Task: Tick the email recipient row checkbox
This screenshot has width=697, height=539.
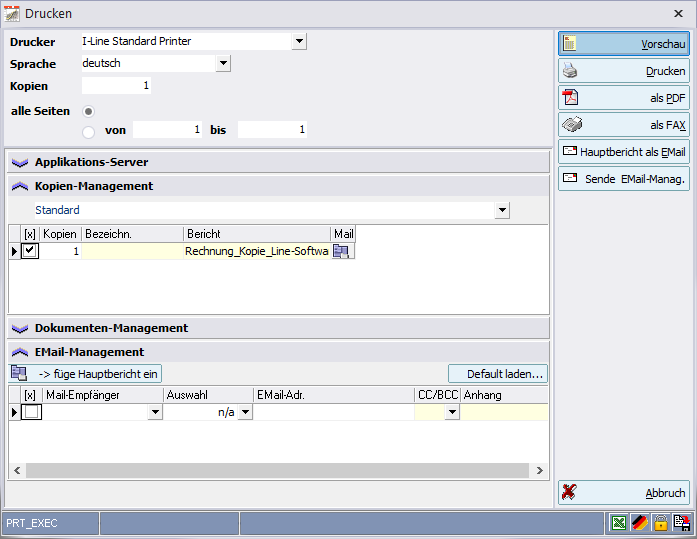Action: [31, 412]
